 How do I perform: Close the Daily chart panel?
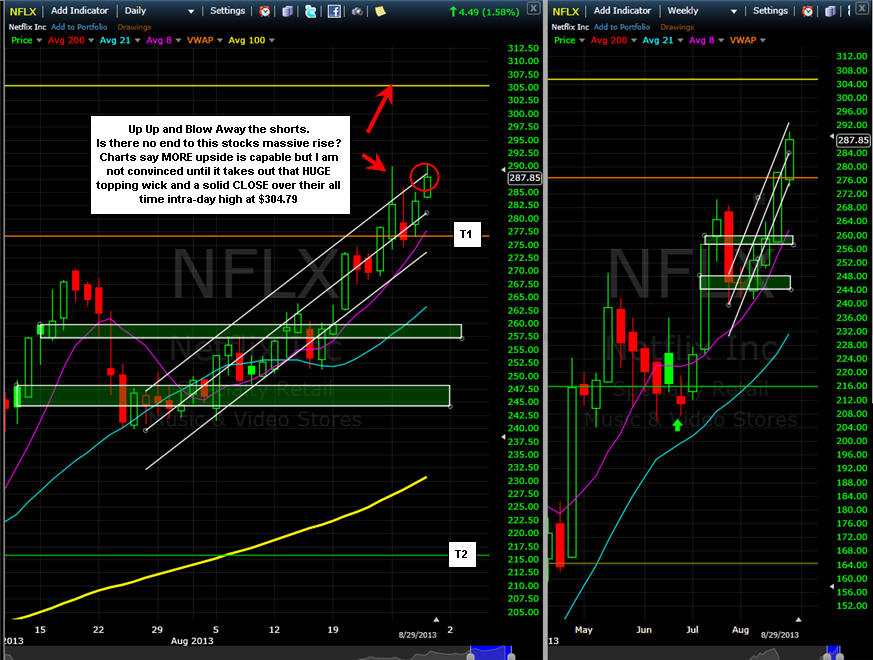point(533,8)
